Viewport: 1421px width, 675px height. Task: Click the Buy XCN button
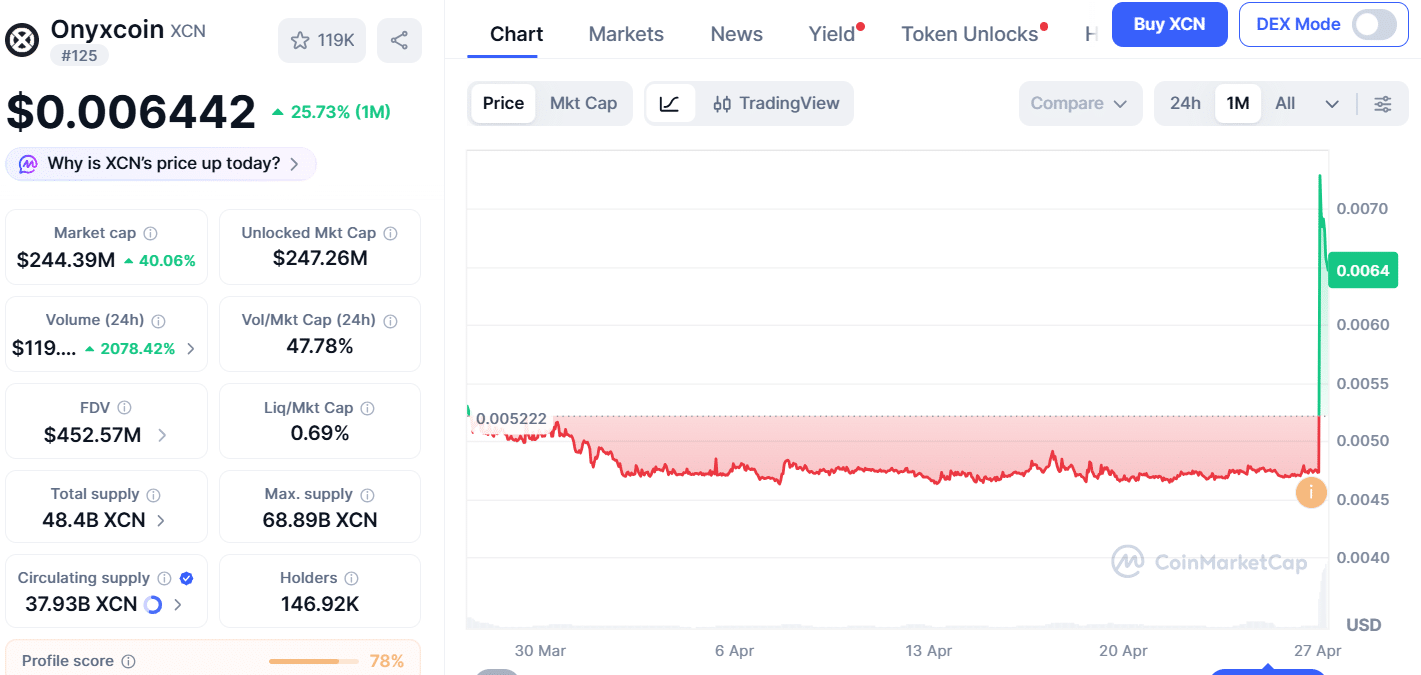tap(1169, 24)
